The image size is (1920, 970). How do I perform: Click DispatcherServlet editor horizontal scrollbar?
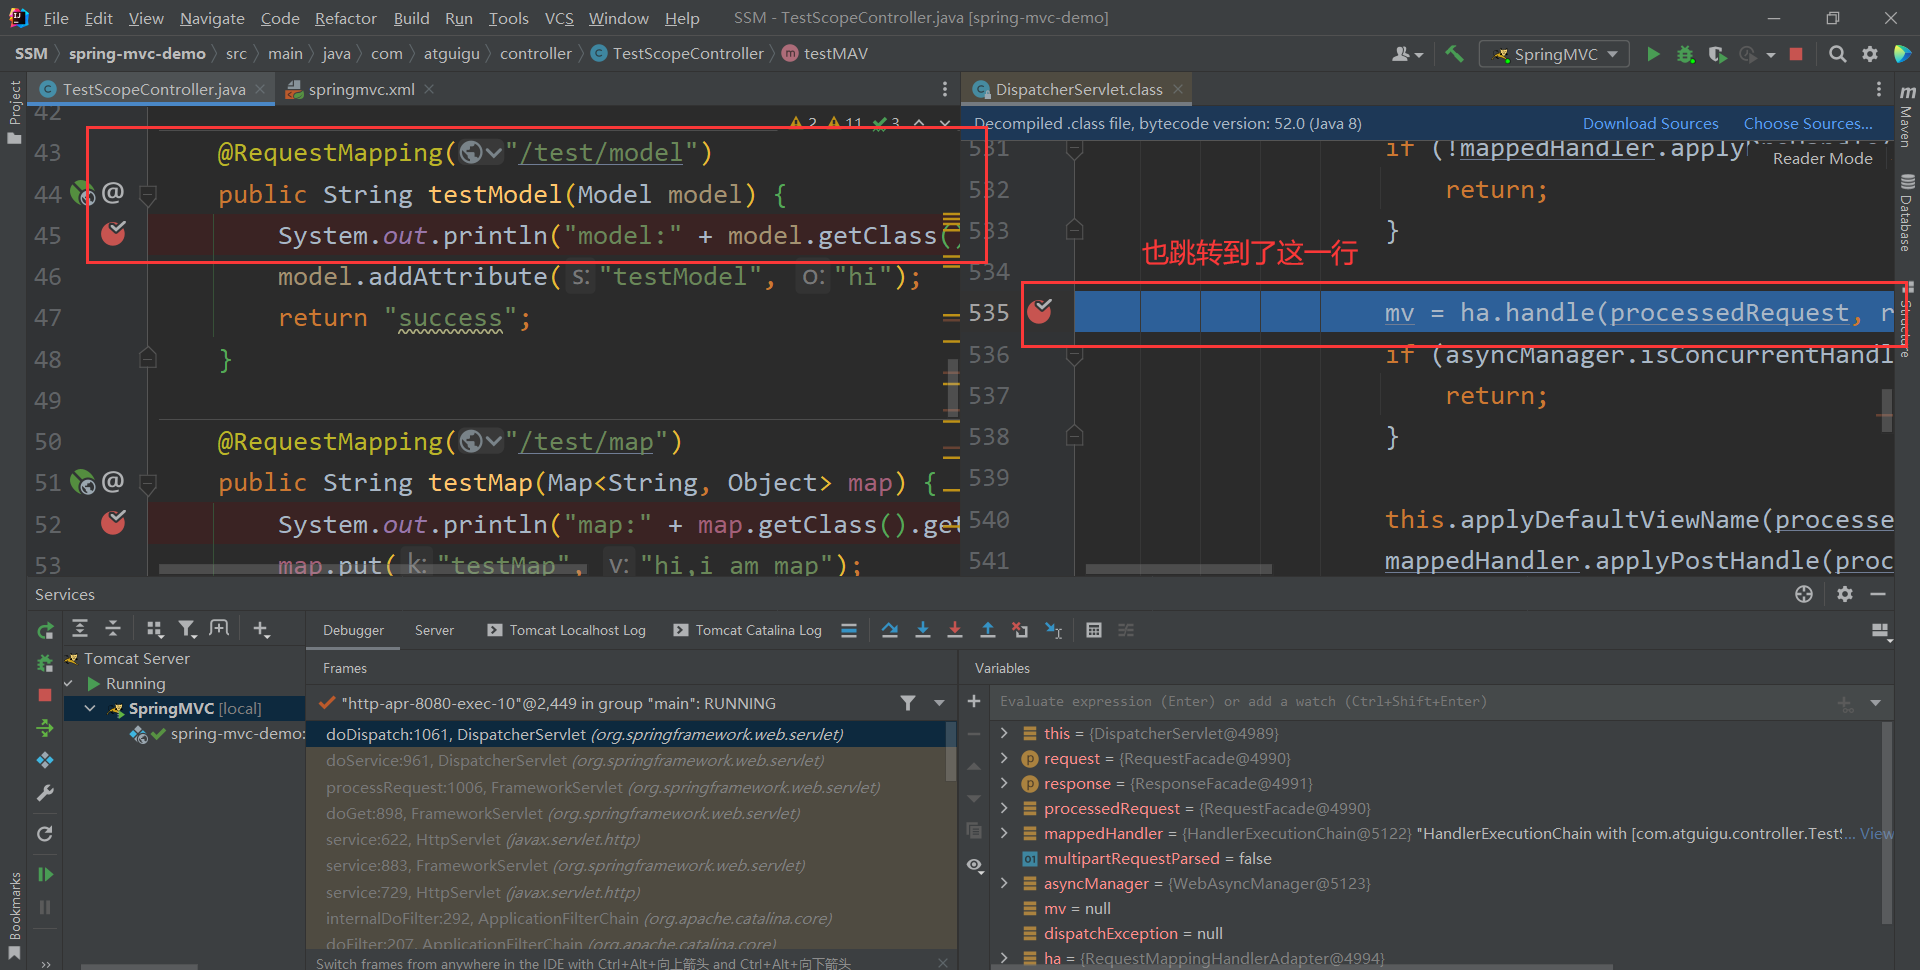tap(1178, 569)
